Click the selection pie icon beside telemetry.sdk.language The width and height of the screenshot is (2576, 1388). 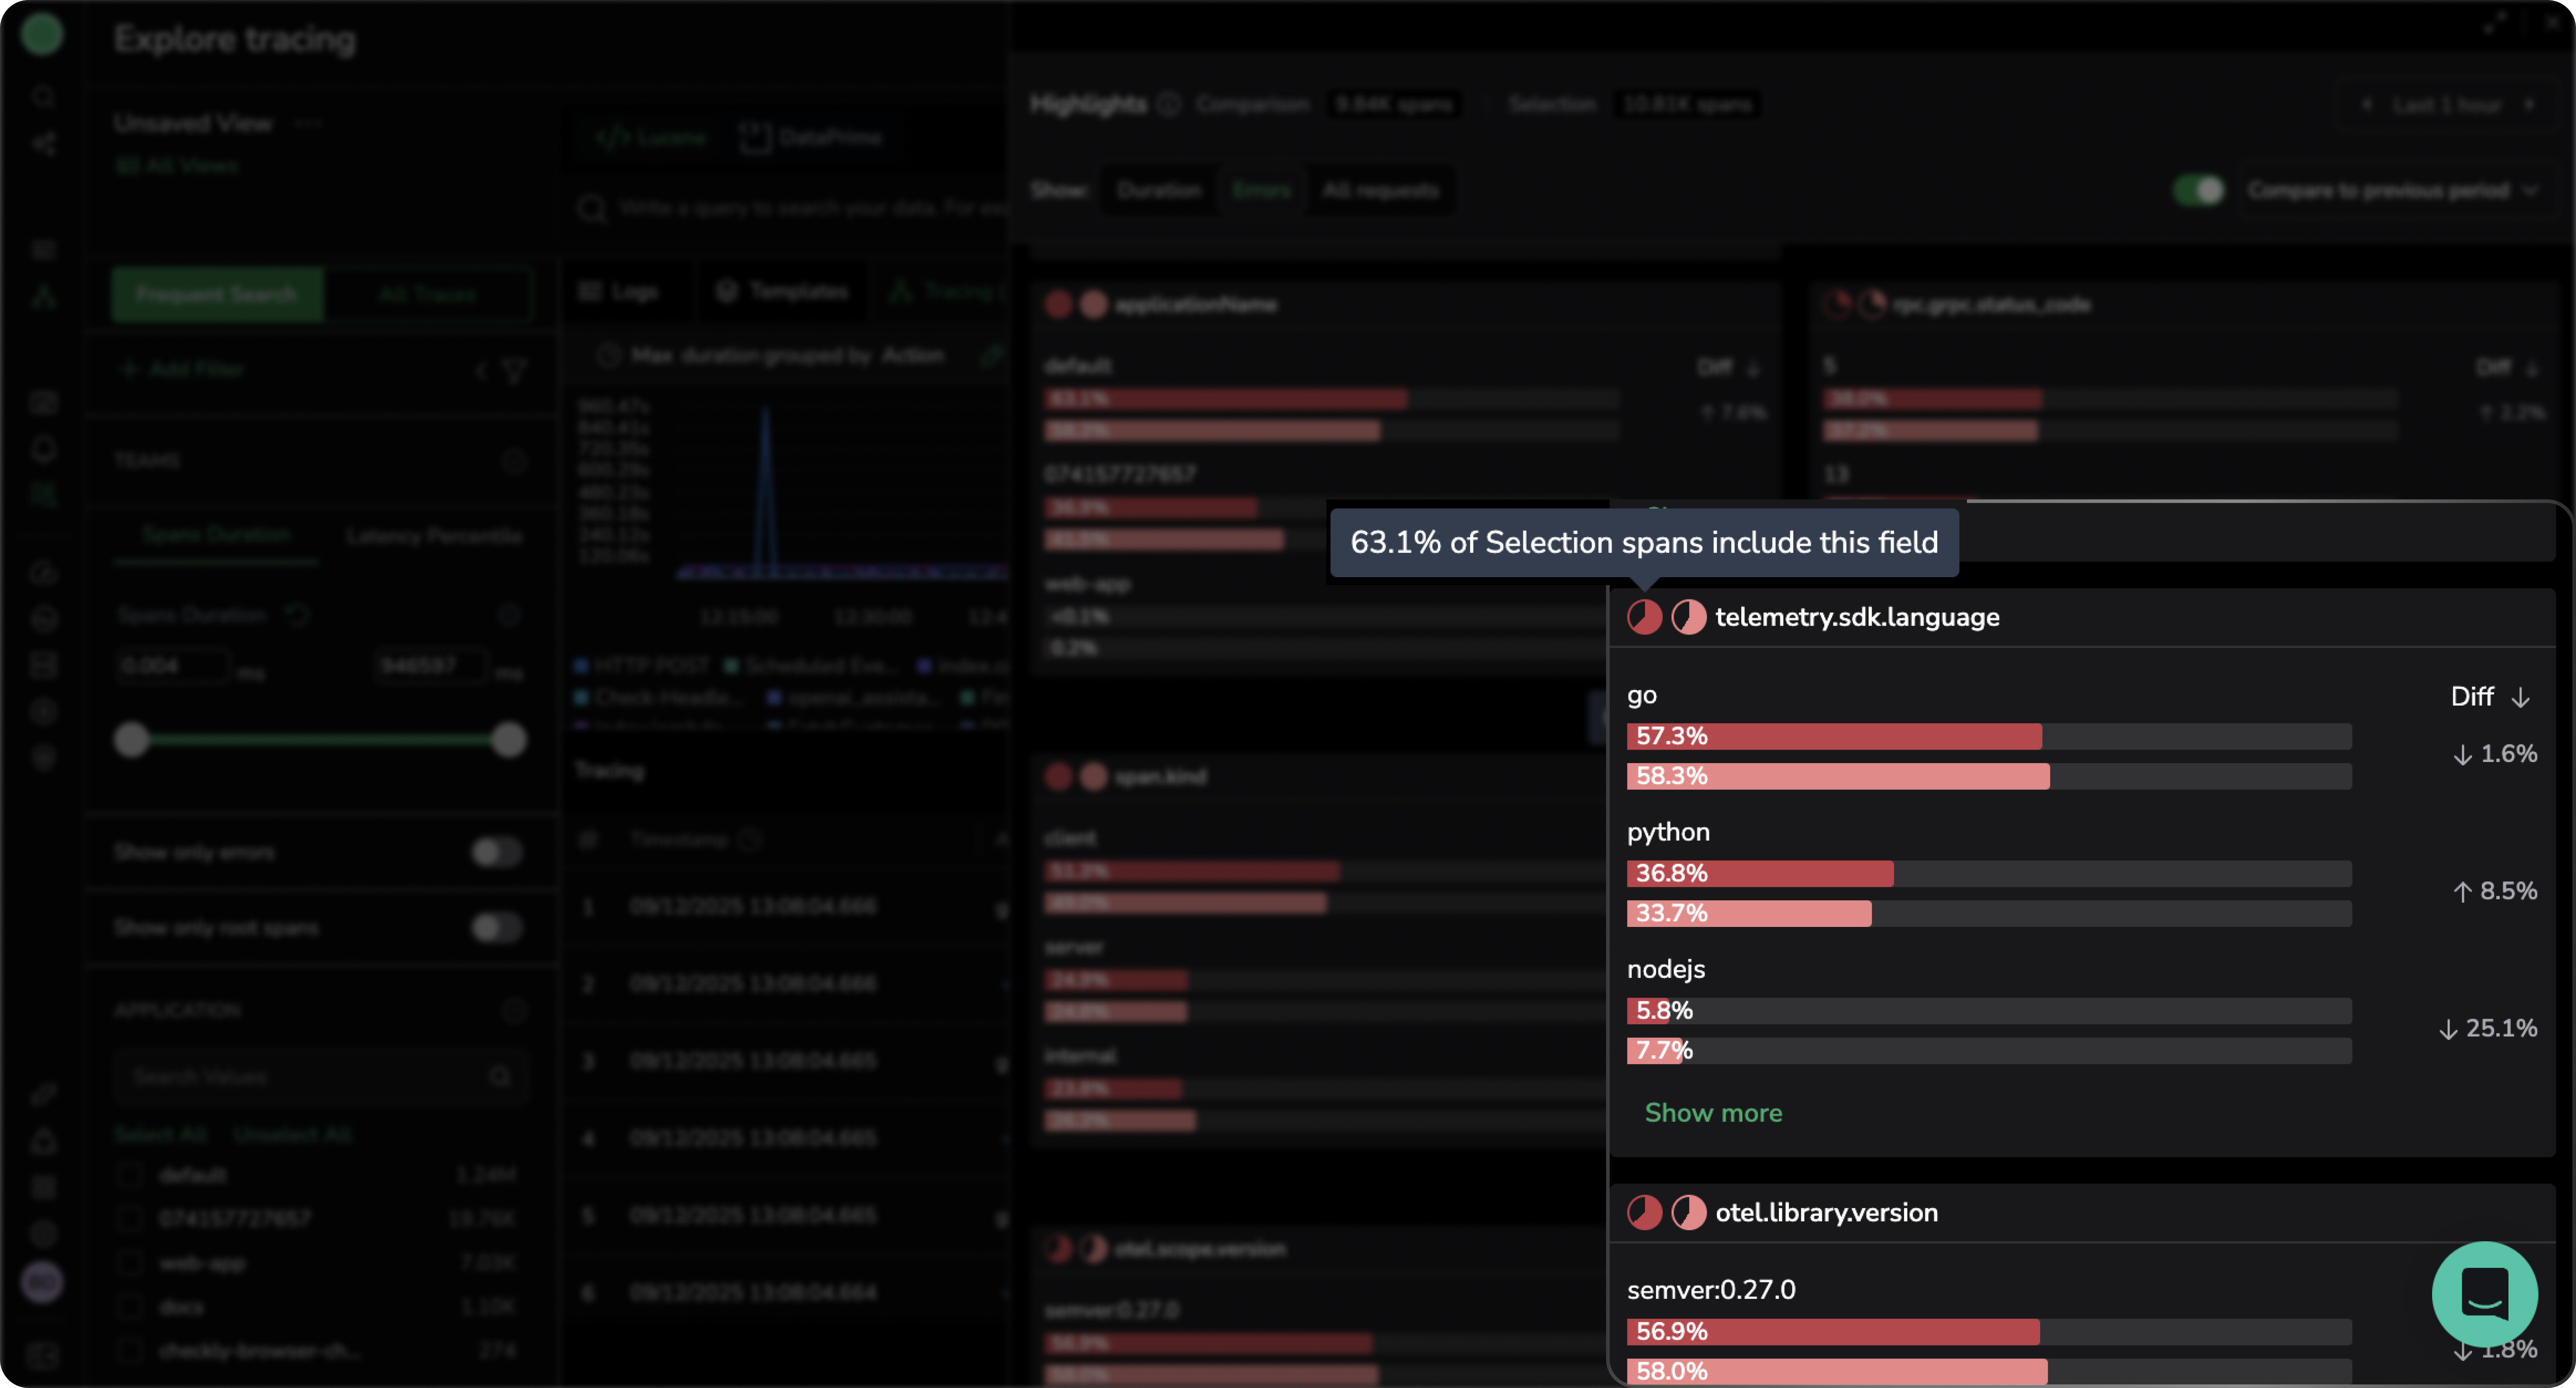coord(1644,617)
